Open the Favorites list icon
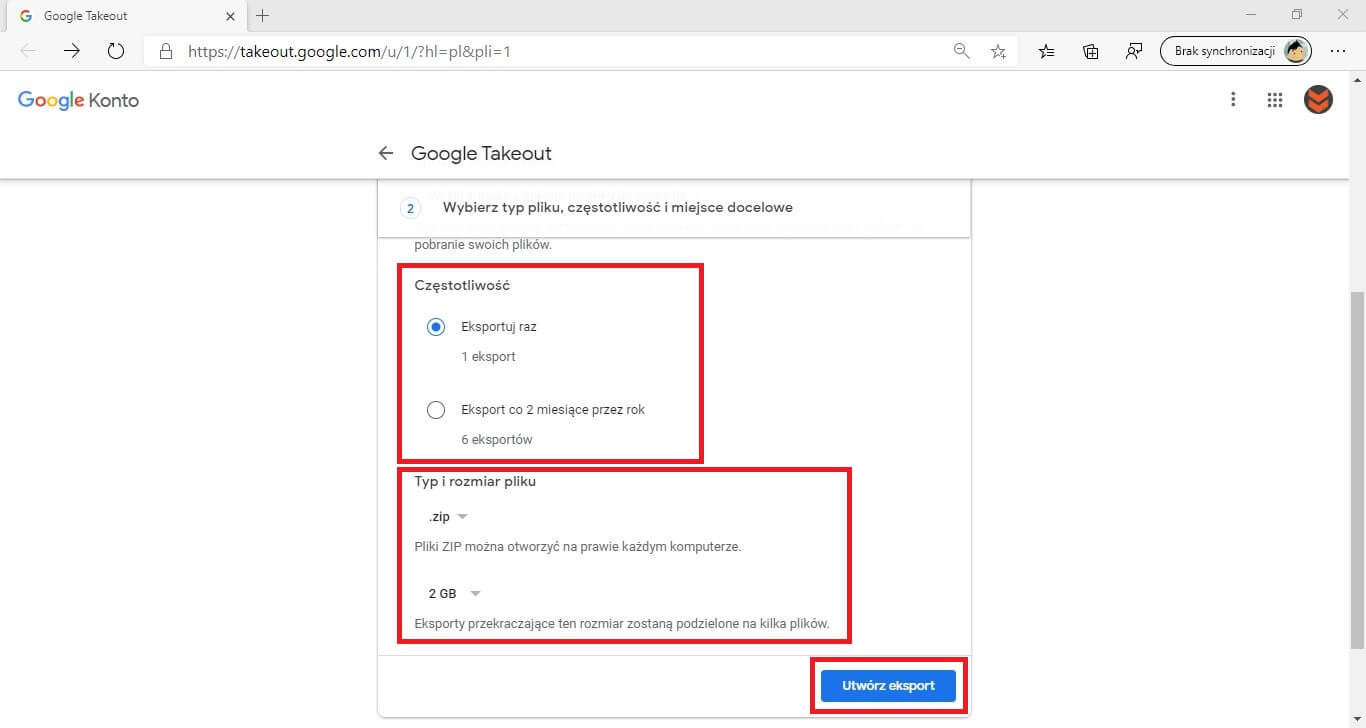 [x=1046, y=51]
